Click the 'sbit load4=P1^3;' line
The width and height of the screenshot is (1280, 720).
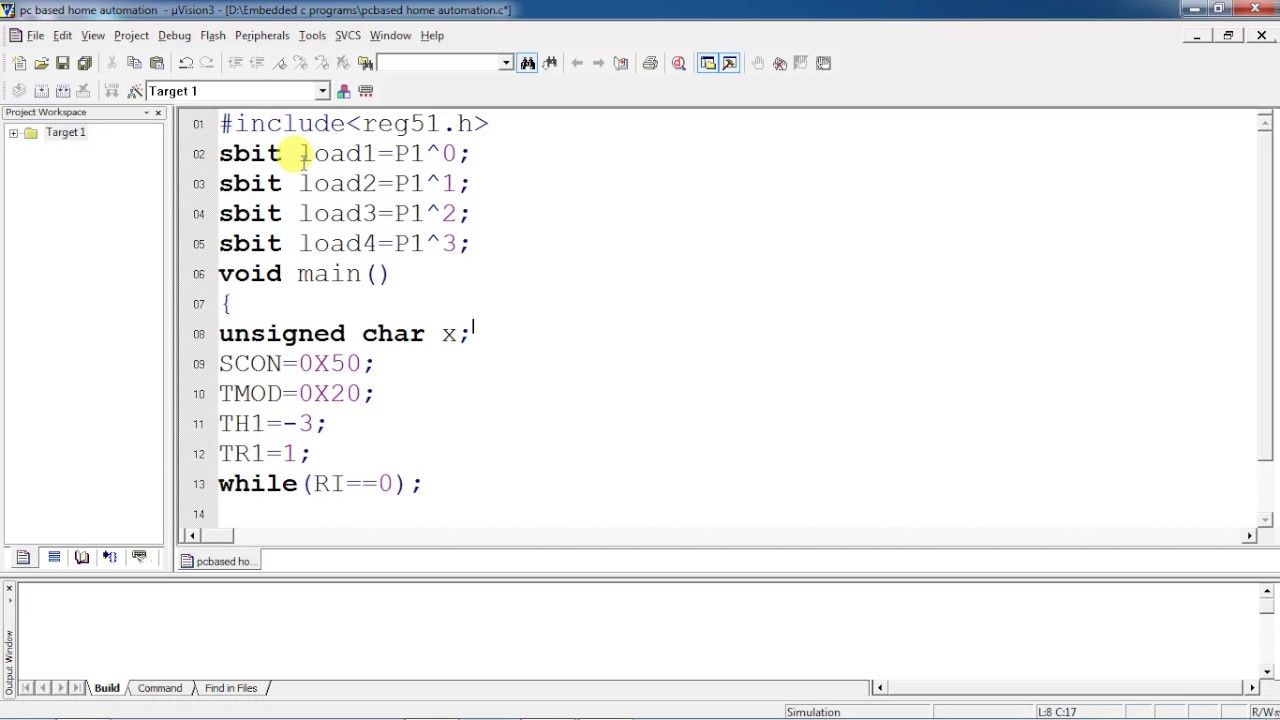(x=344, y=244)
